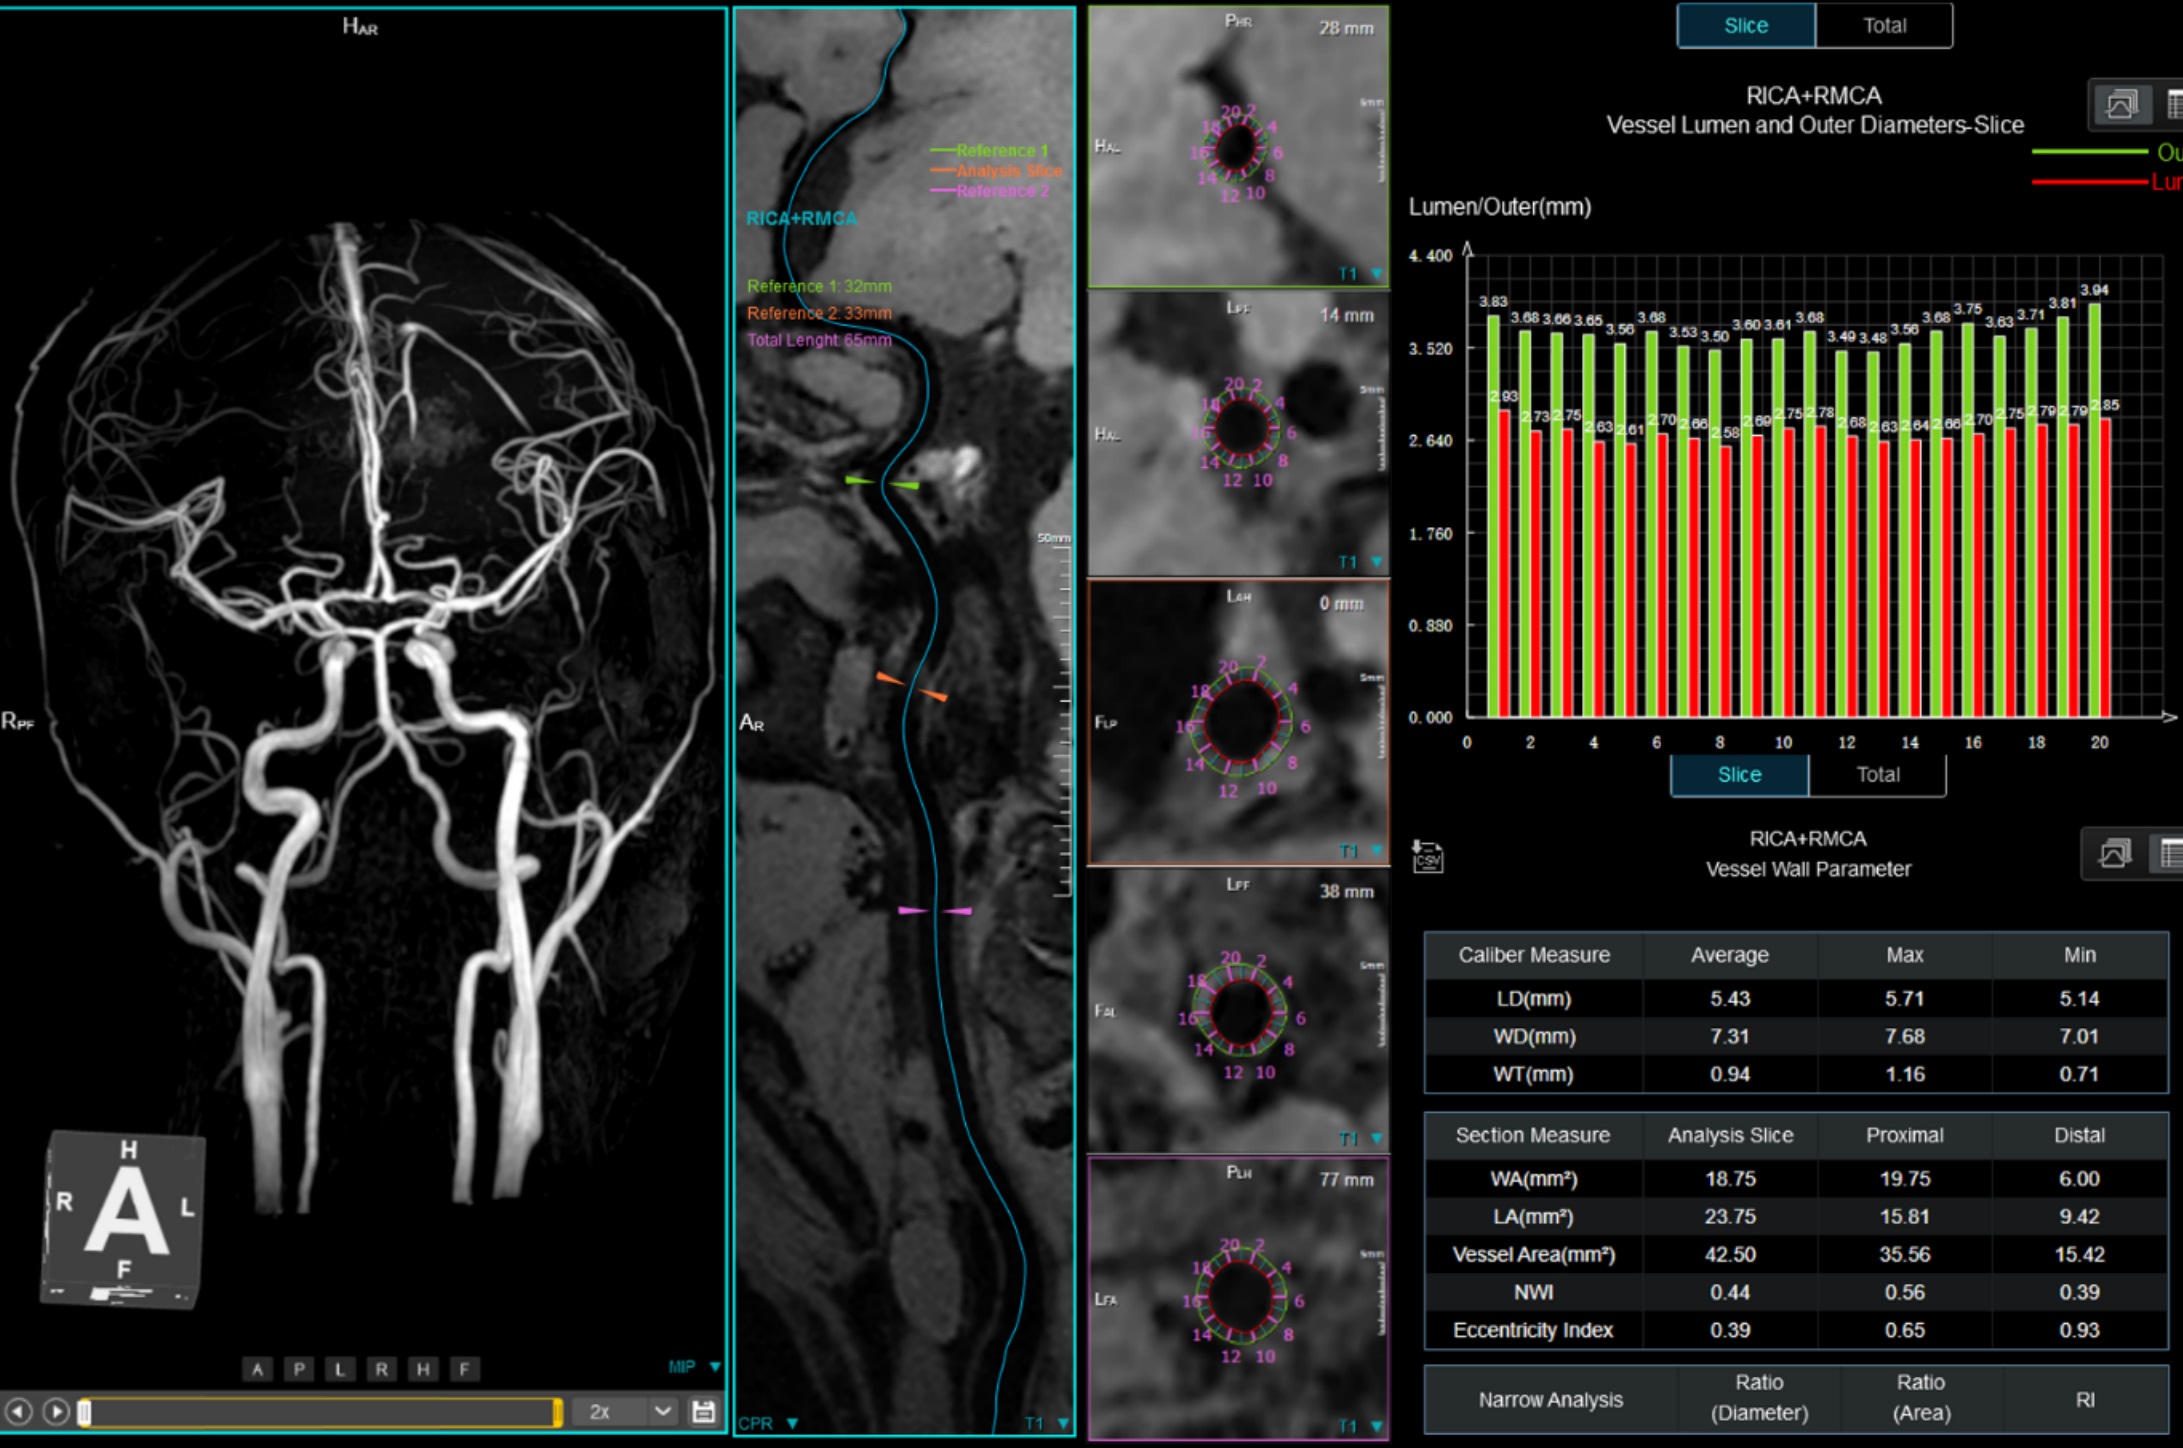
Task: Click the play forward button
Action: click(57, 1411)
